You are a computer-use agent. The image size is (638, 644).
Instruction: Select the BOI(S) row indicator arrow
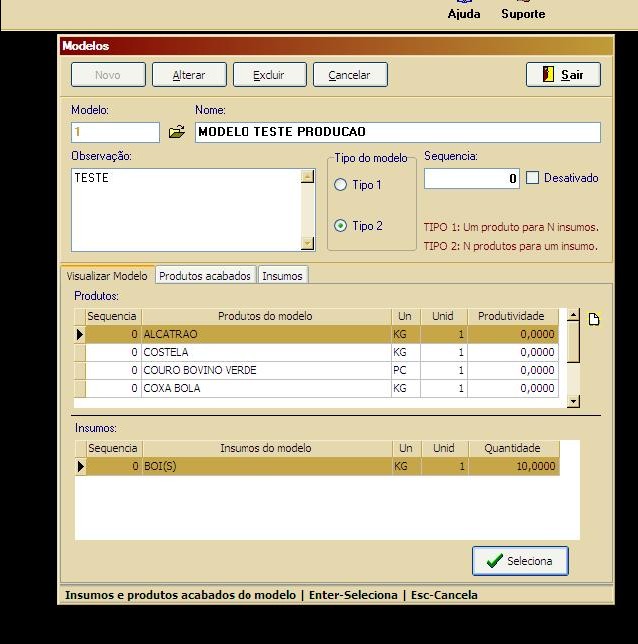click(81, 466)
